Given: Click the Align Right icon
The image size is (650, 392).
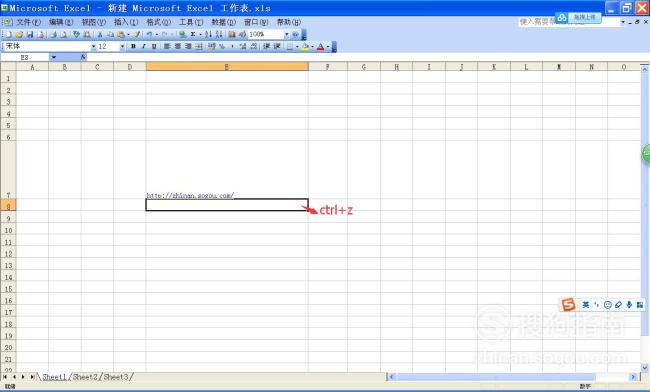Looking at the screenshot, I should click(188, 46).
